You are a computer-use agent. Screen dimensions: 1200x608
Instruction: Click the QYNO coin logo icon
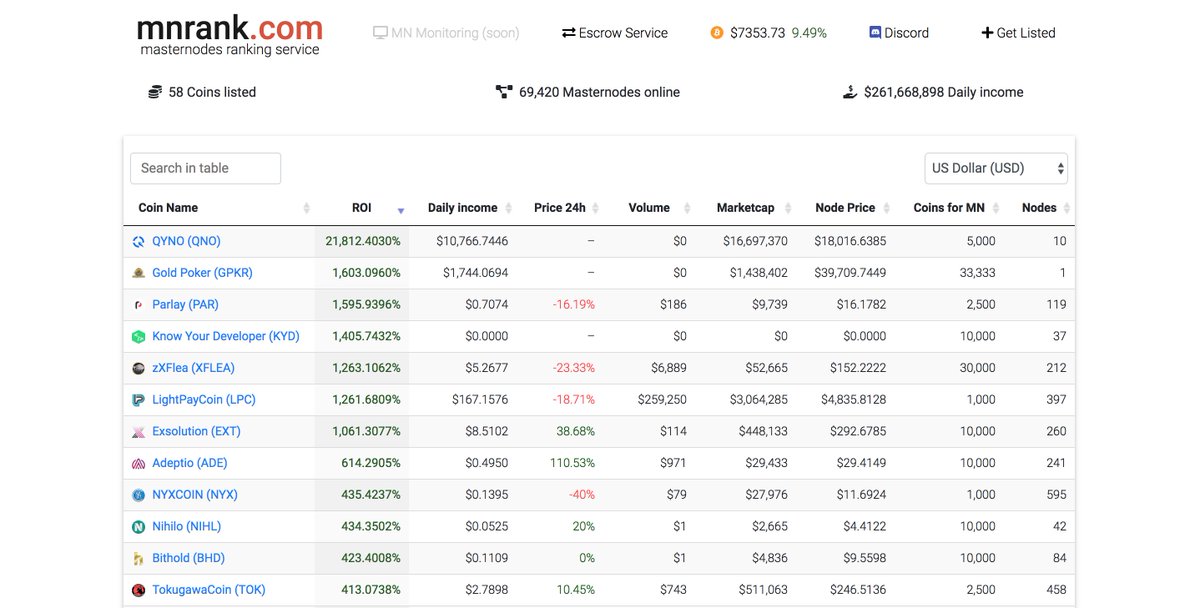click(139, 241)
